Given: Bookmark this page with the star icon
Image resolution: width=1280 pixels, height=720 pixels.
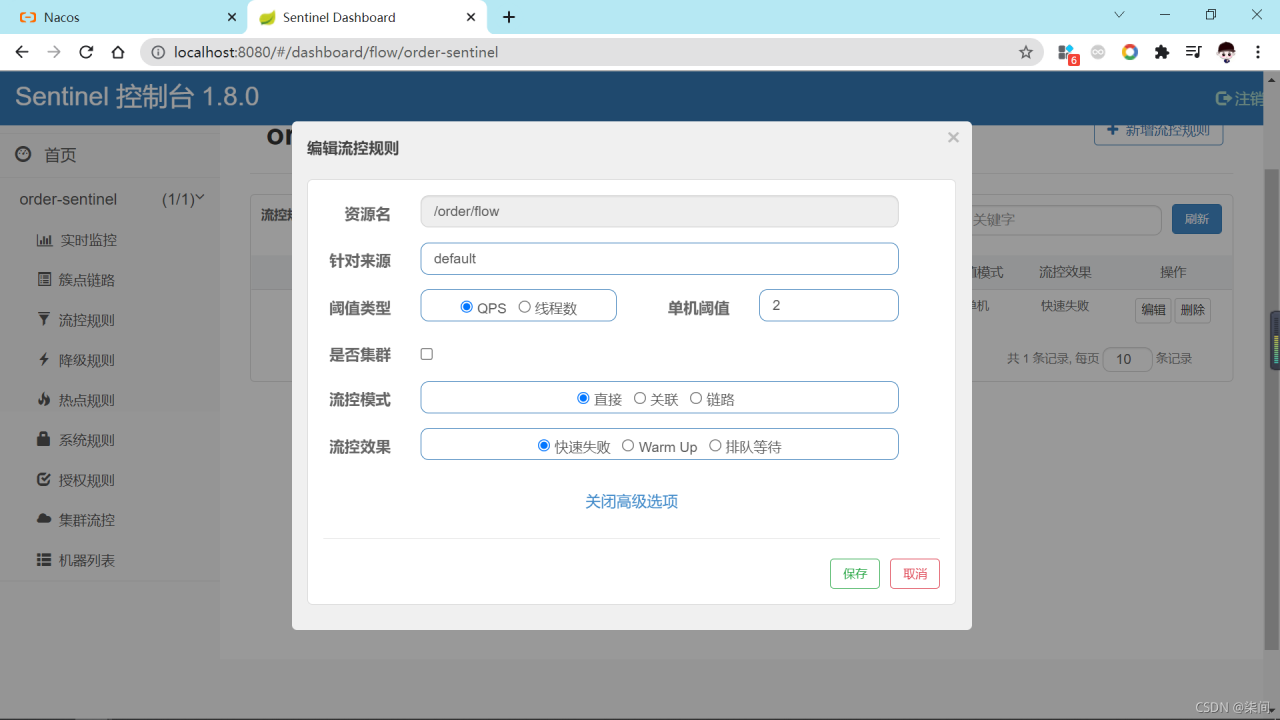Looking at the screenshot, I should [x=1026, y=52].
